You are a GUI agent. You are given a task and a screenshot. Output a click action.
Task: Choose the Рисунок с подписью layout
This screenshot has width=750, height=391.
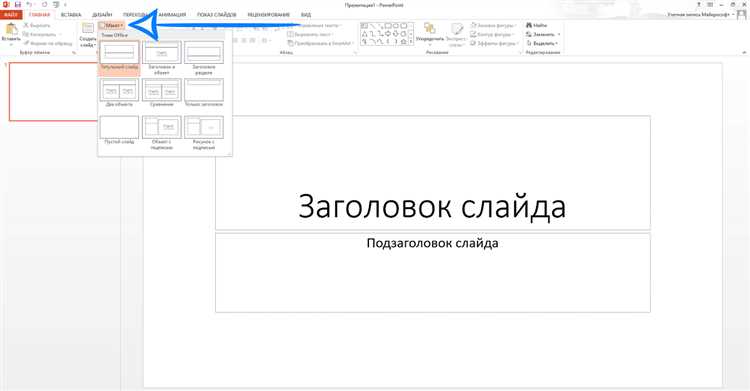204,133
